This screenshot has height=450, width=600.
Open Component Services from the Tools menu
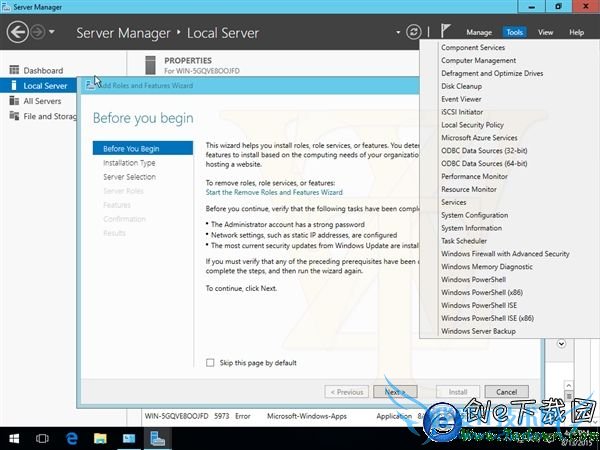pos(473,47)
